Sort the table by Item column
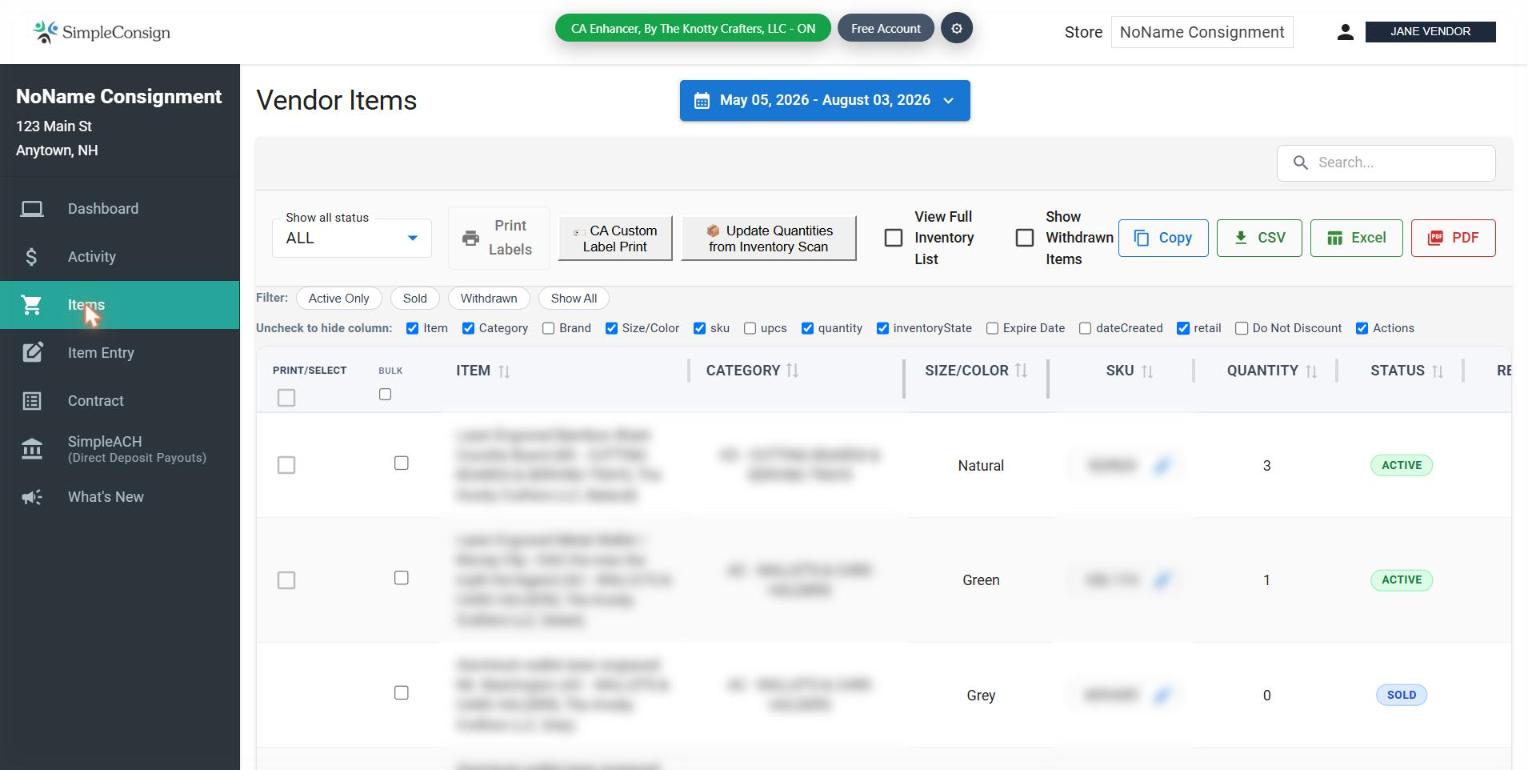The width and height of the screenshot is (1536, 770). tap(504, 371)
